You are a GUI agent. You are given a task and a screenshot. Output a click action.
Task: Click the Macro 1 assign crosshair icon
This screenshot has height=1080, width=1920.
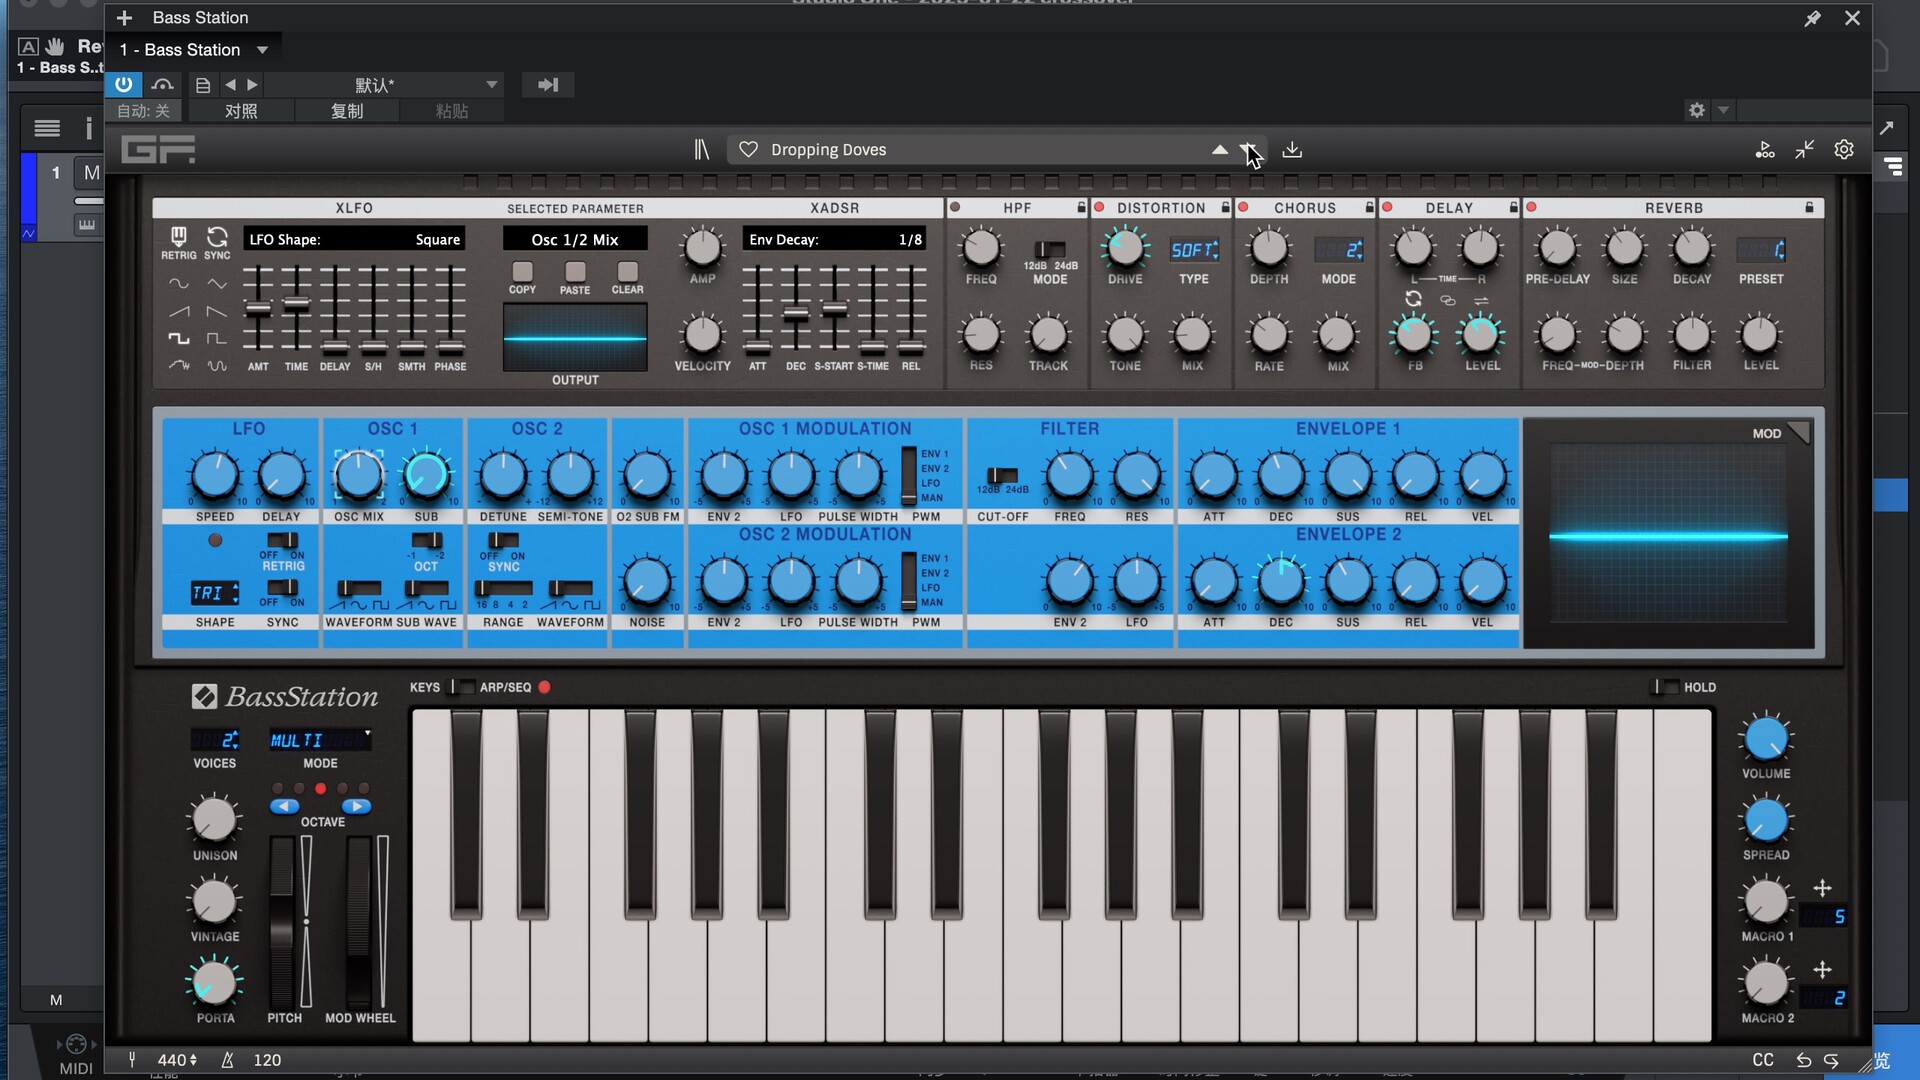(1822, 888)
